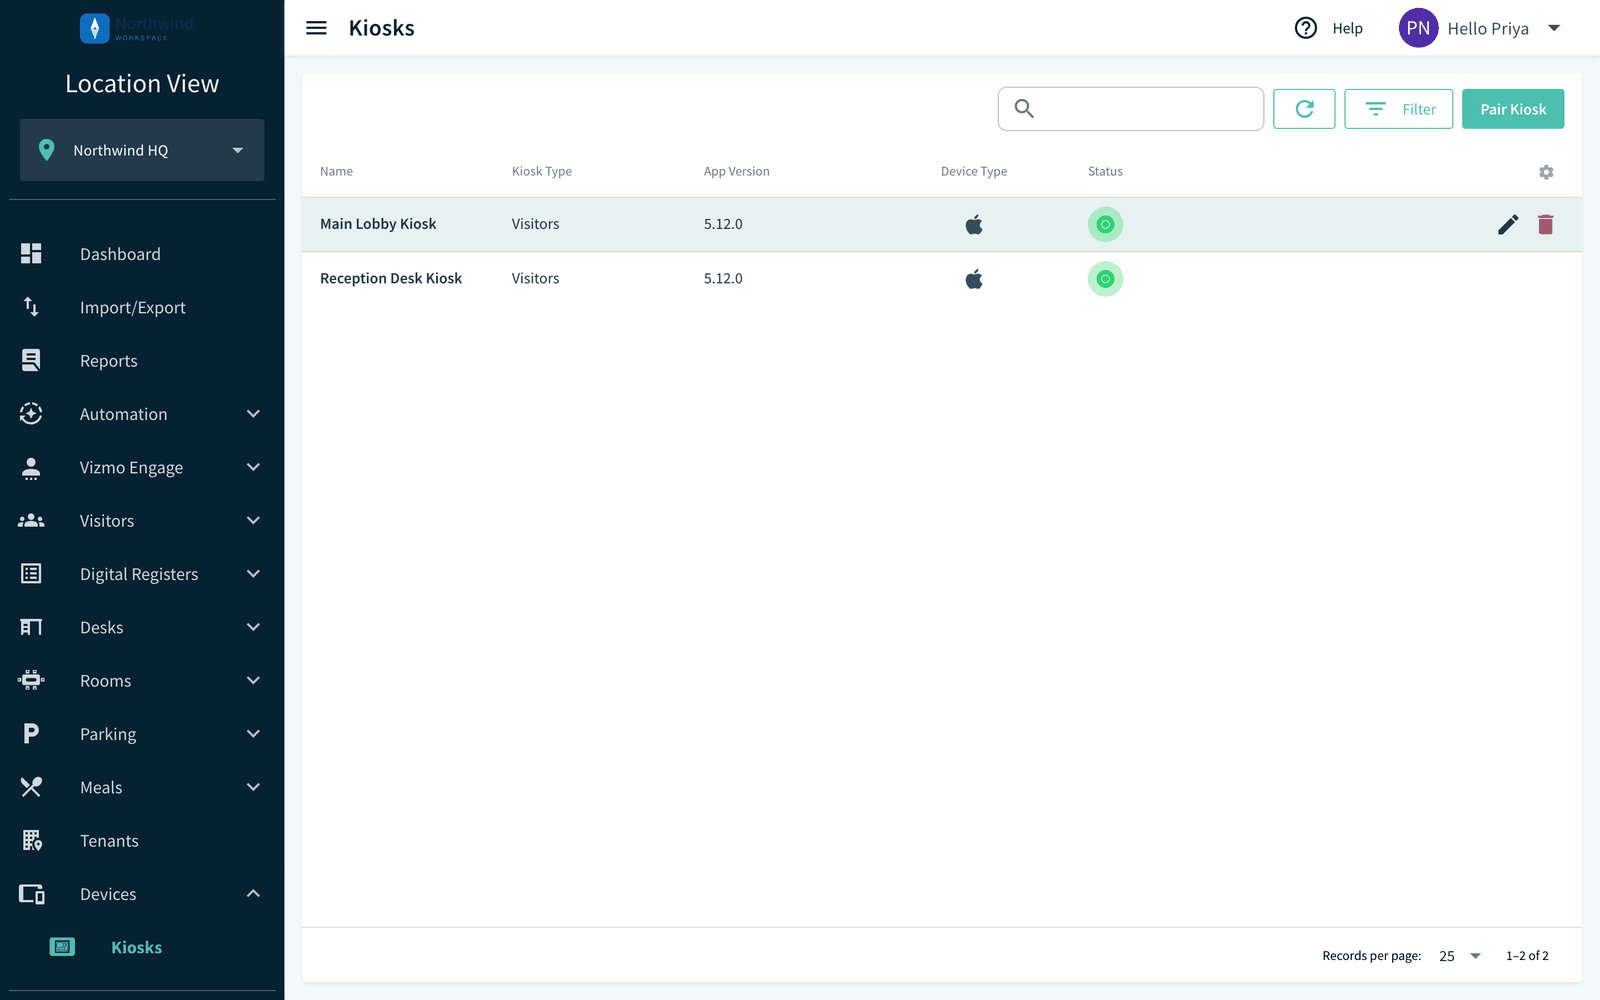Open the Records per page dropdown
This screenshot has height=1000, width=1600.
pyautogui.click(x=1460, y=956)
